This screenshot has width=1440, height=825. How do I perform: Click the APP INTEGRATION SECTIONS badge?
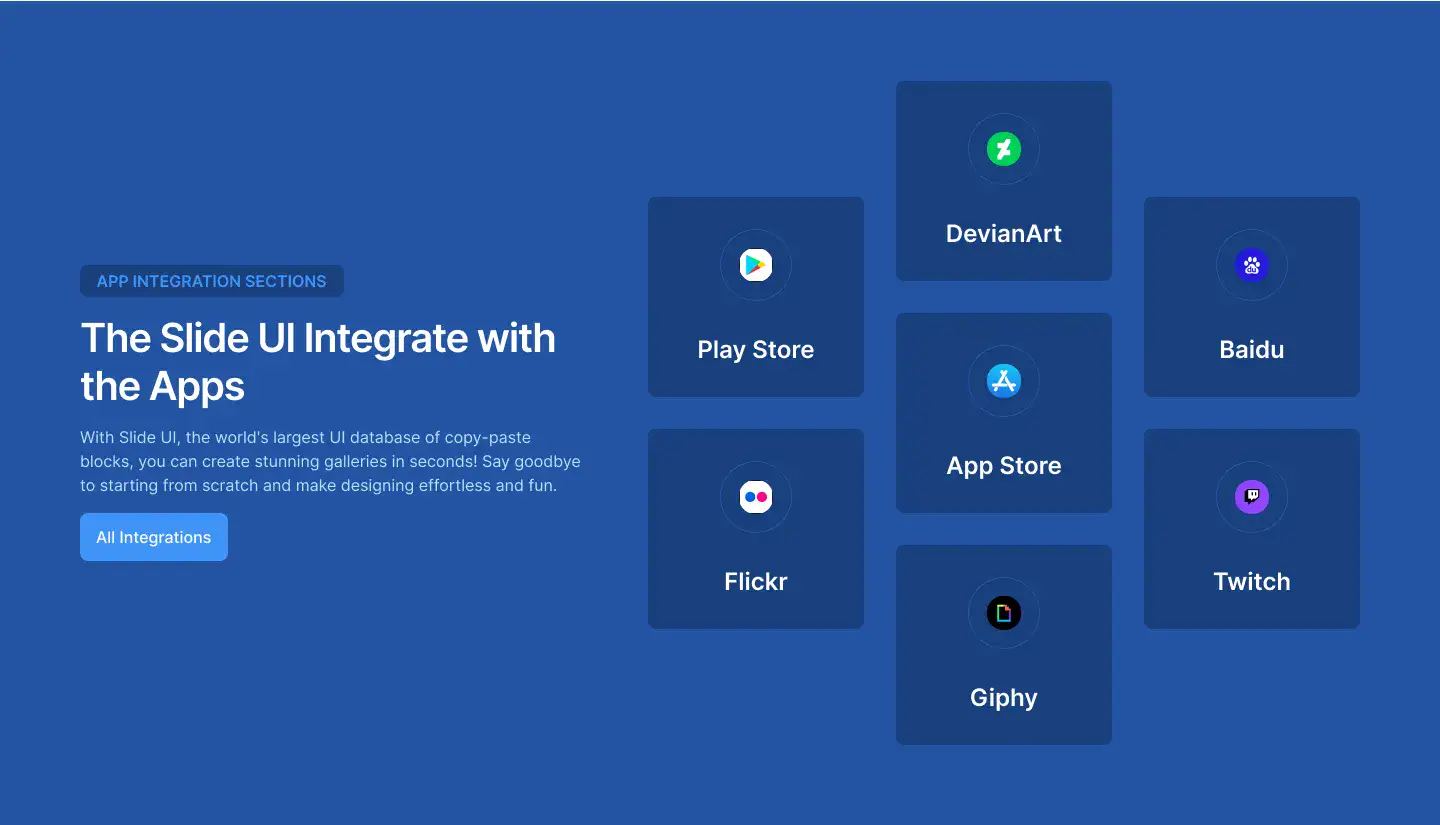212,281
